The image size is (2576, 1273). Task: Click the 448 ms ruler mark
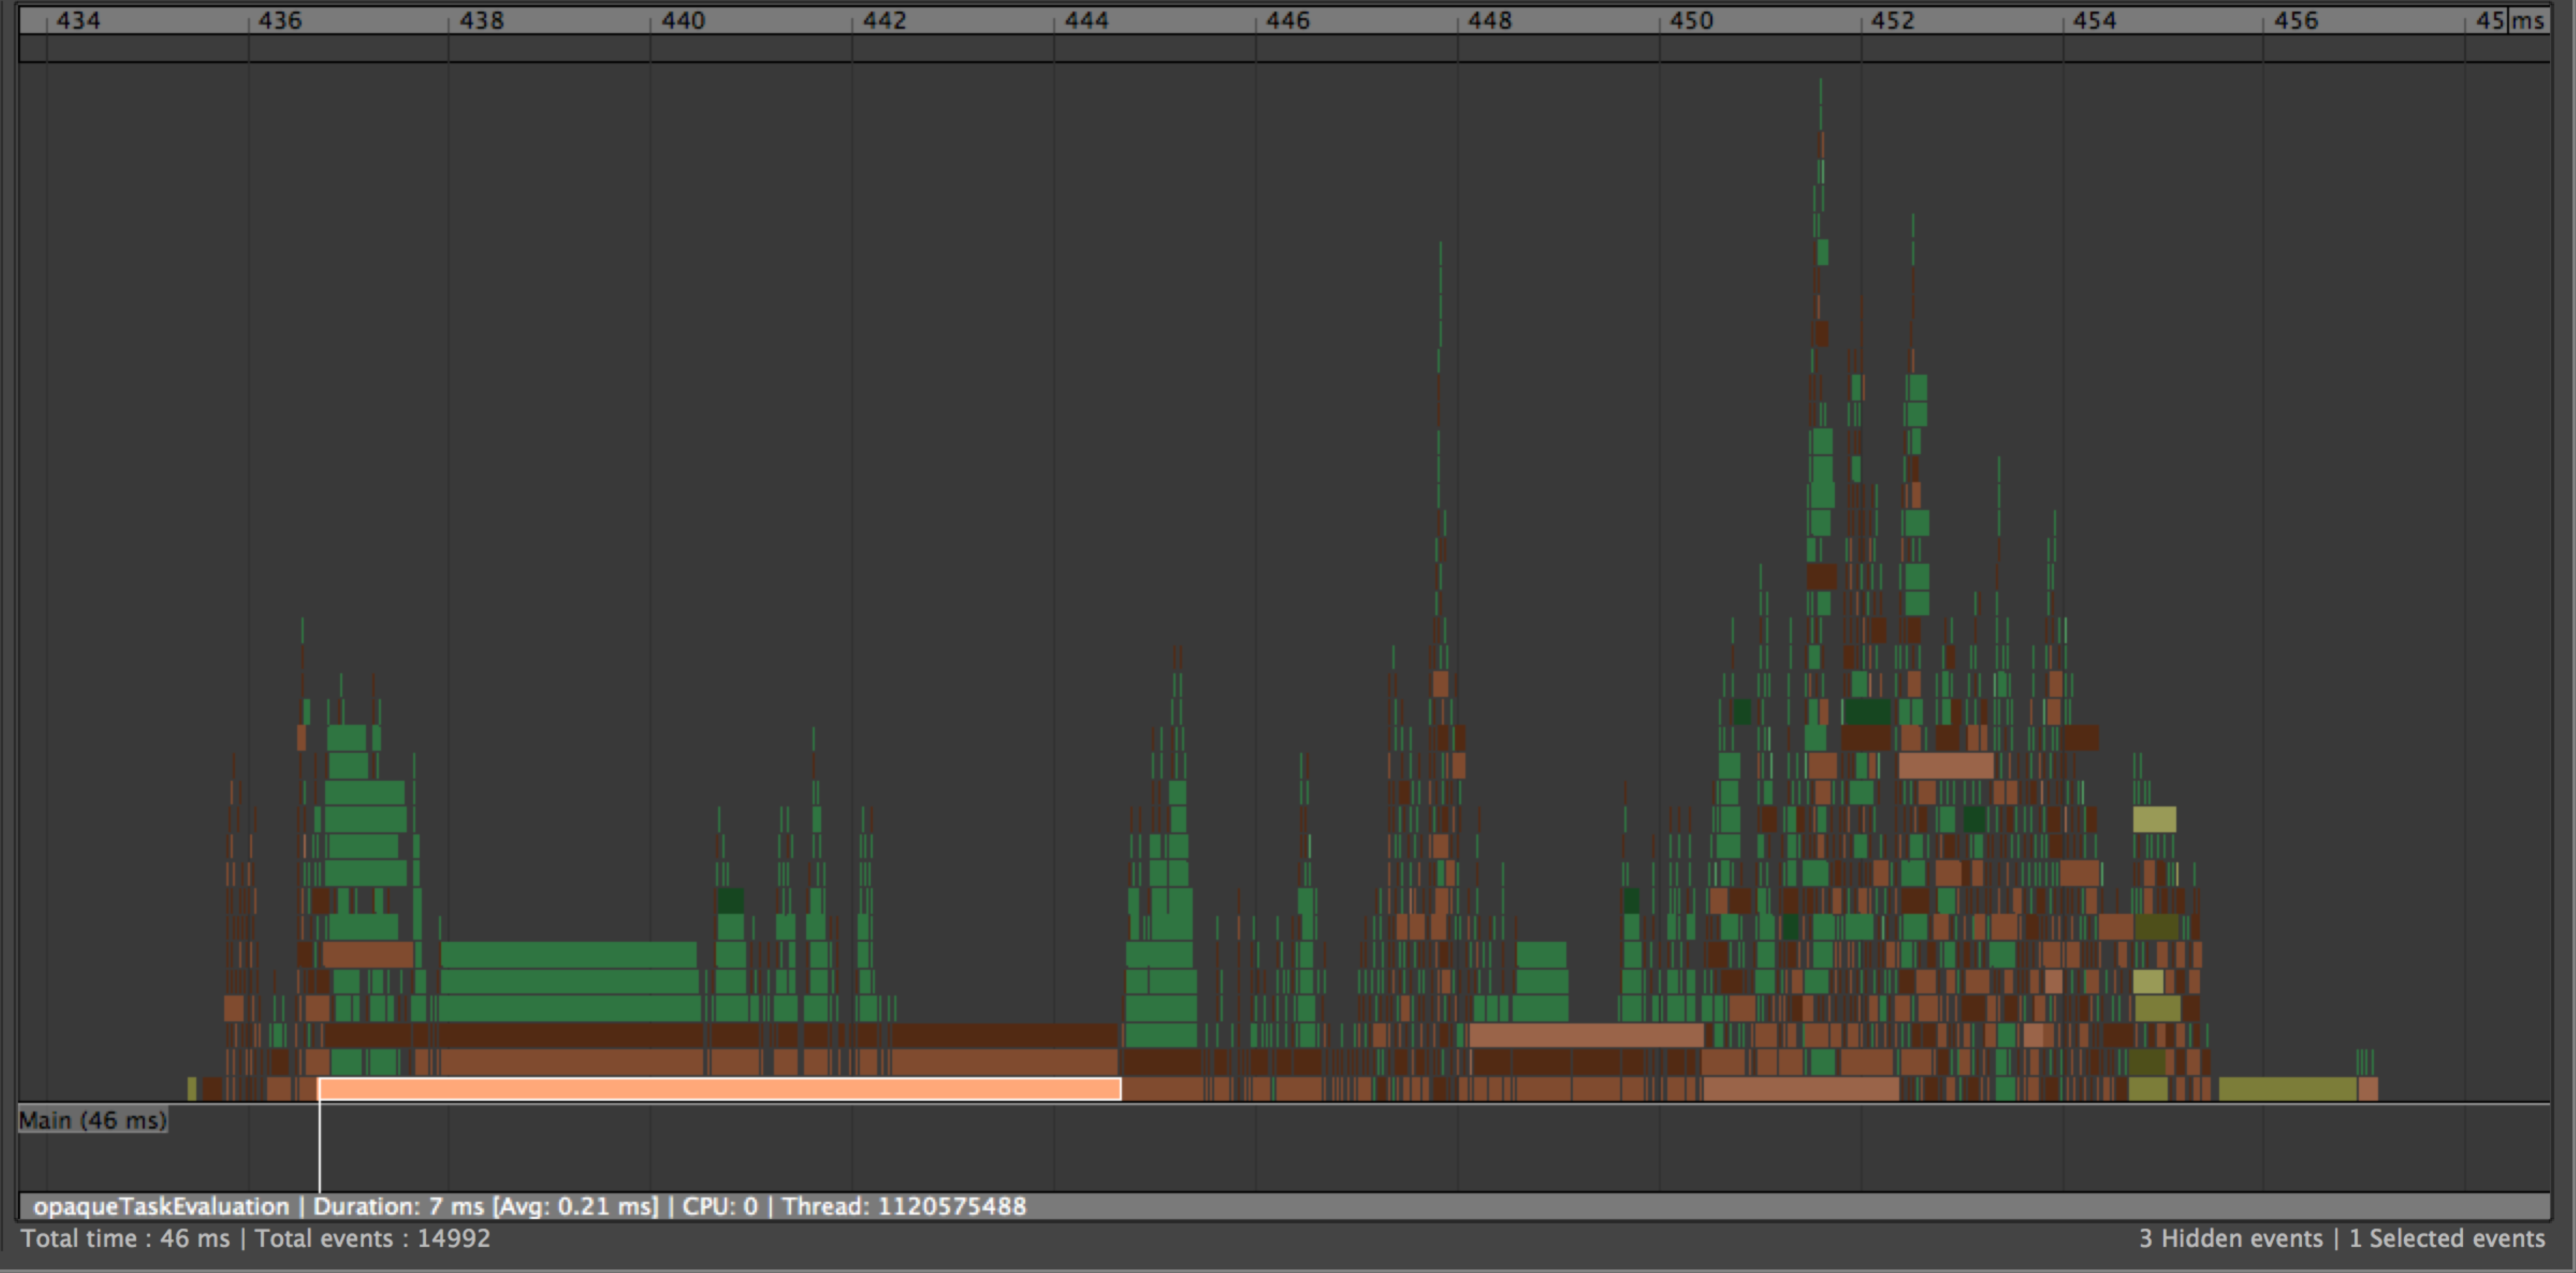pos(1489,20)
